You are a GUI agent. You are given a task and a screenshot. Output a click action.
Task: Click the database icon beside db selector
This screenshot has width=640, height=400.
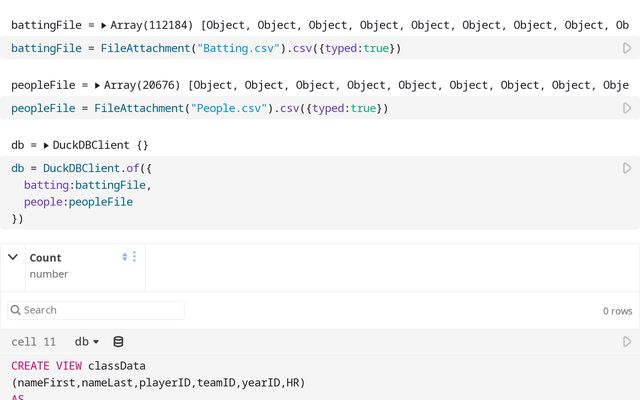tap(118, 342)
